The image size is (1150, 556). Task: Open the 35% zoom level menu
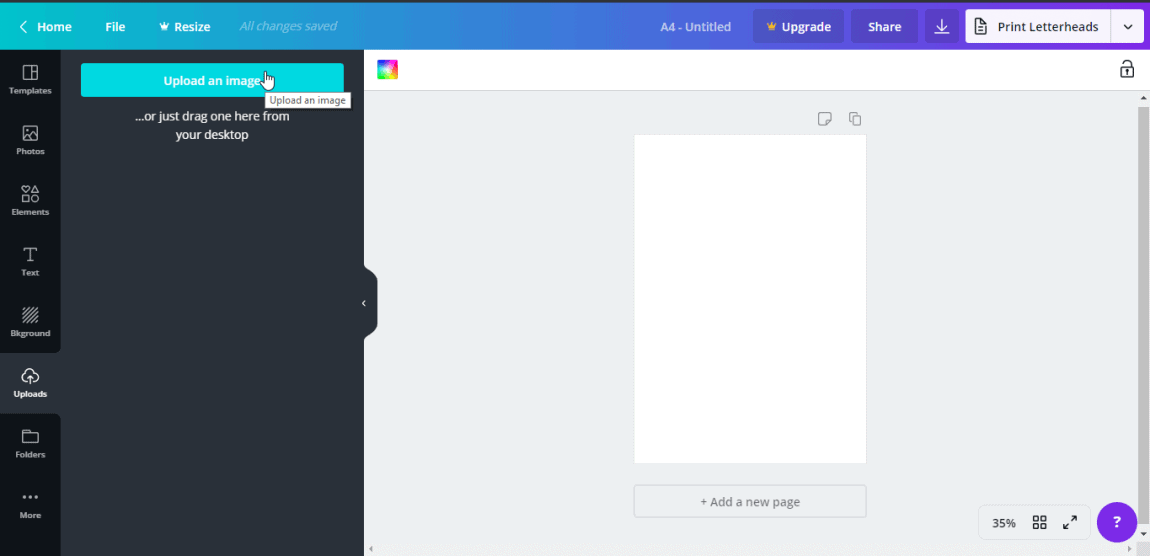pos(1003,523)
